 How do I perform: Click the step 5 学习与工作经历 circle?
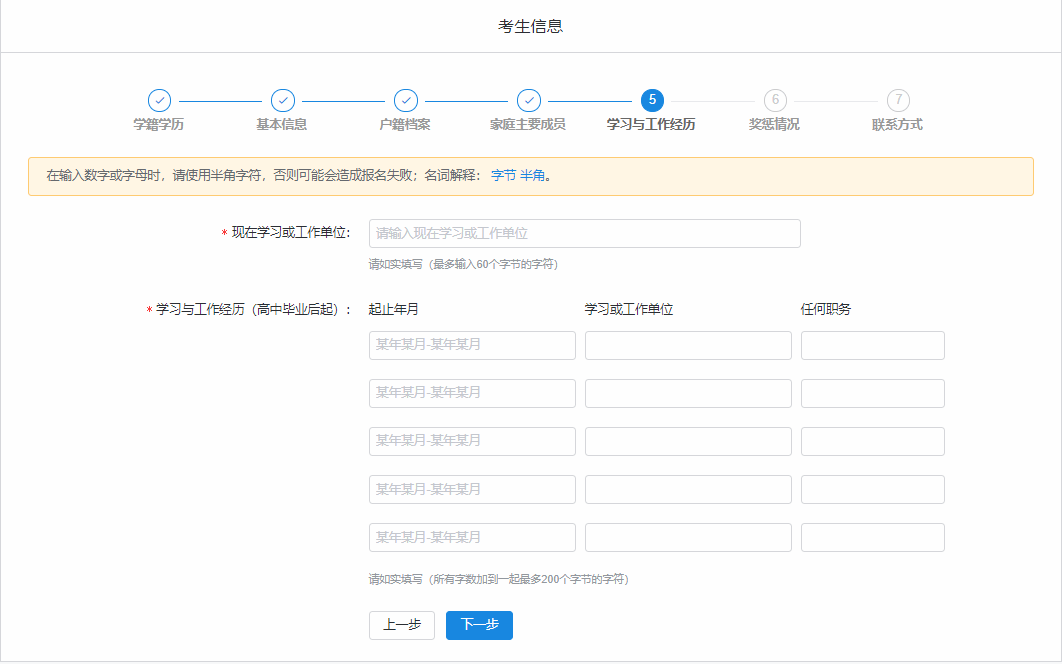coord(651,100)
